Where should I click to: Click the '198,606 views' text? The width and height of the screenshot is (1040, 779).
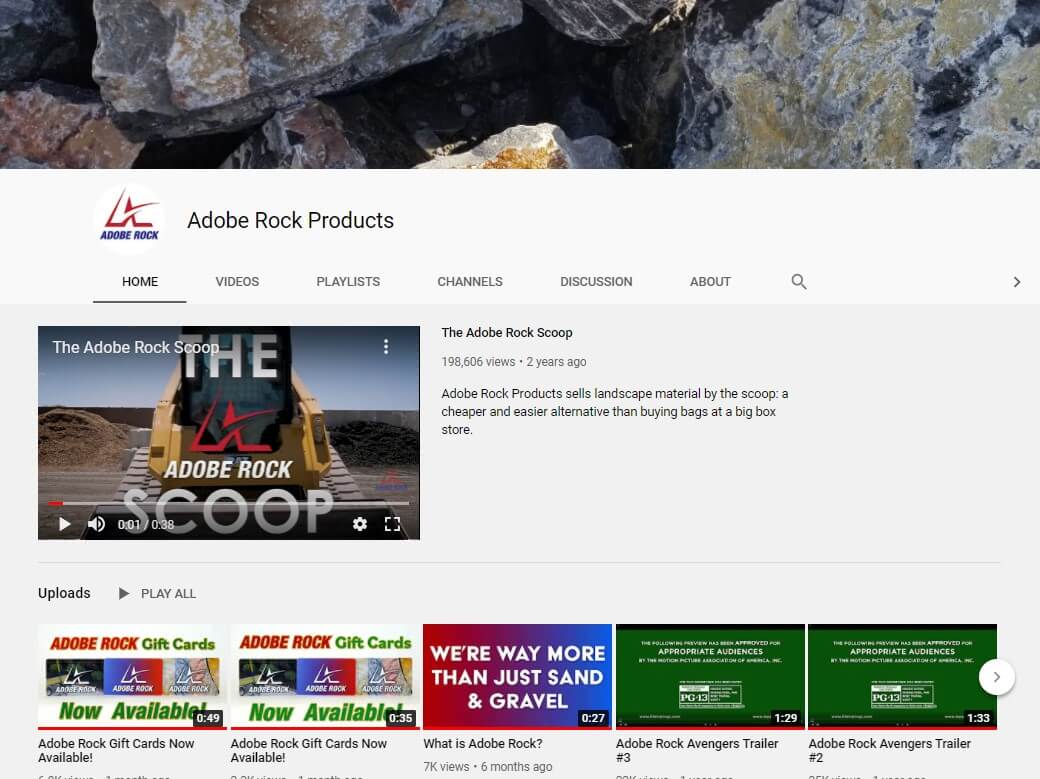coord(478,362)
